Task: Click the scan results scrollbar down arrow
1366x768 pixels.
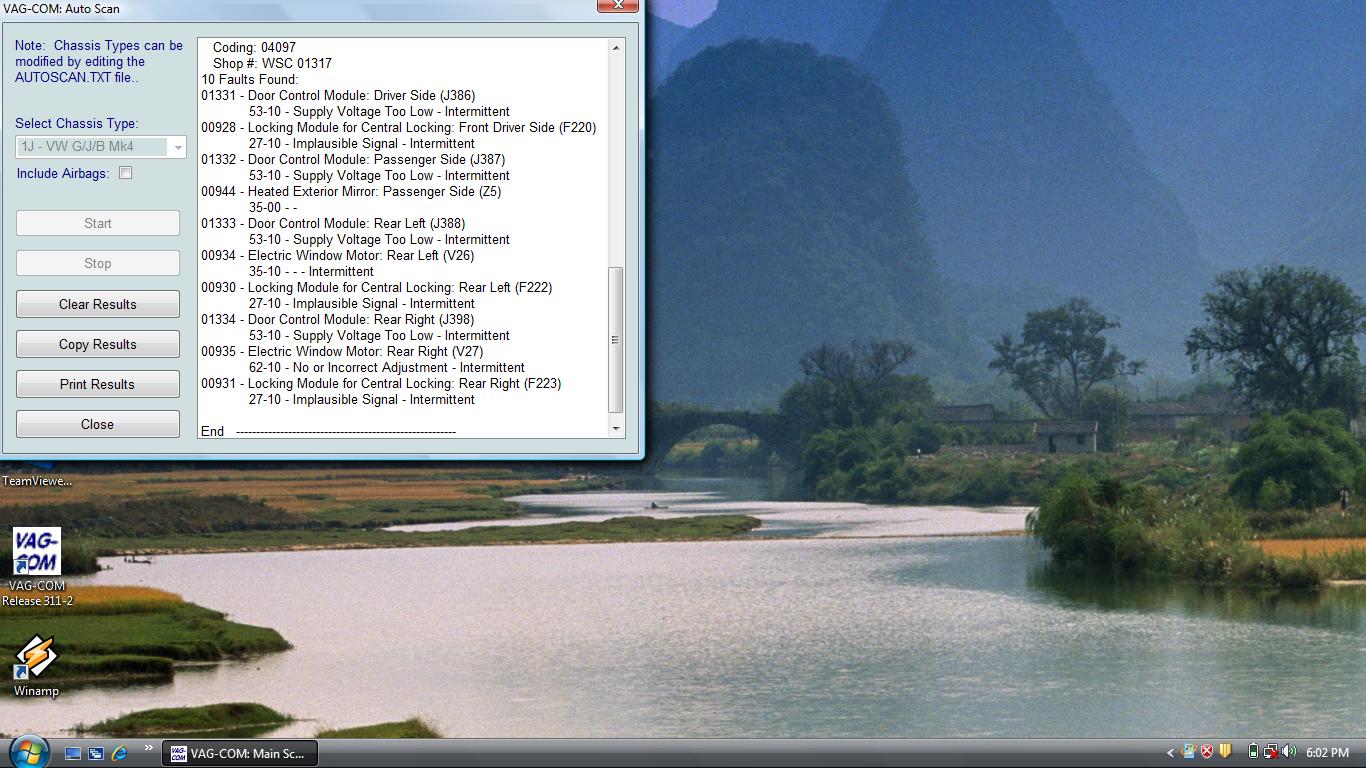Action: (x=616, y=428)
